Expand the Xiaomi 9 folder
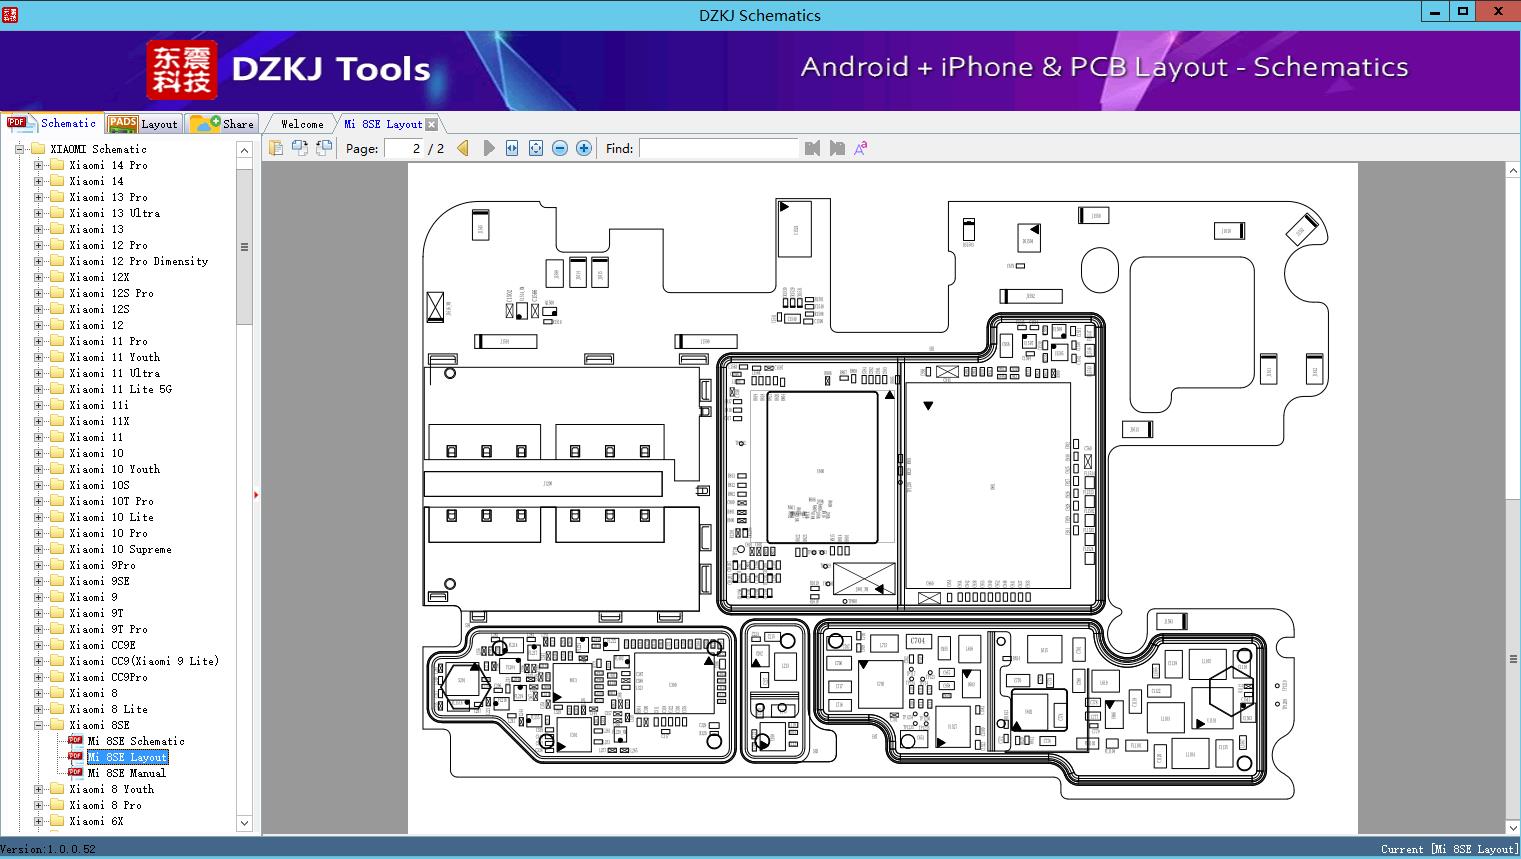Viewport: 1521px width, 859px height. click(x=38, y=597)
